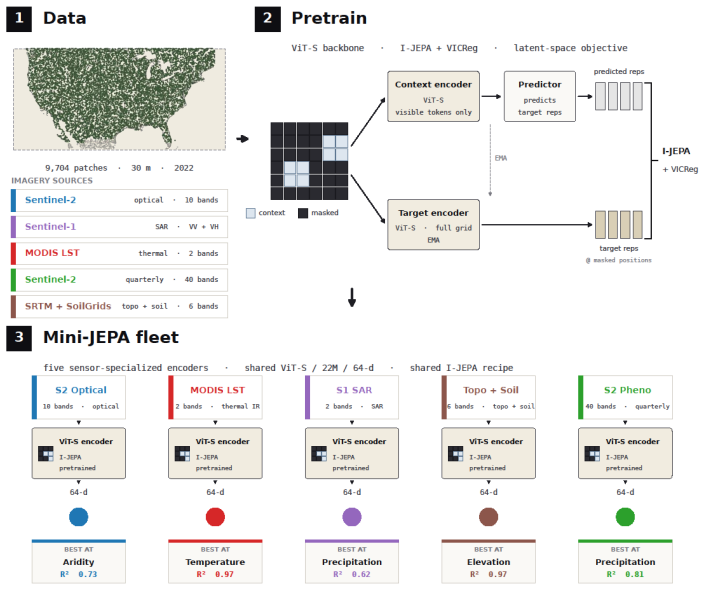Select the Predictor box

(x=540, y=96)
